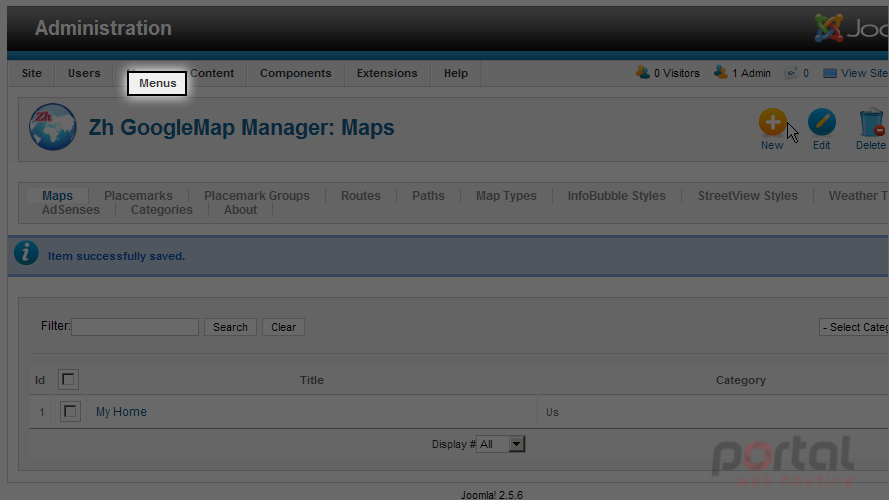
Task: Click the Zh GoogleMap globe logo
Action: coord(53,127)
